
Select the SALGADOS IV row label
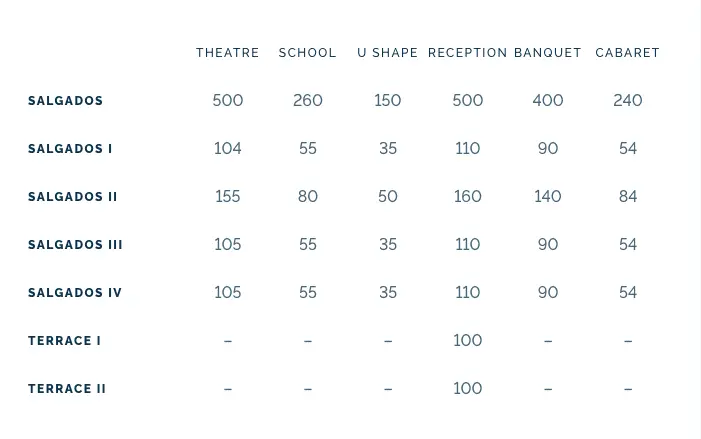(75, 293)
